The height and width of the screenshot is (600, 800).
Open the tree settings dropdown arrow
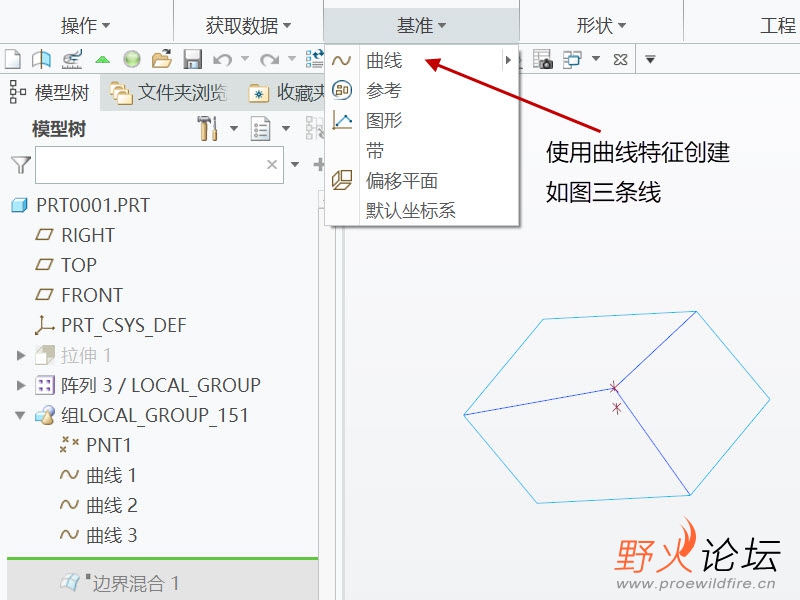pyautogui.click(x=234, y=128)
